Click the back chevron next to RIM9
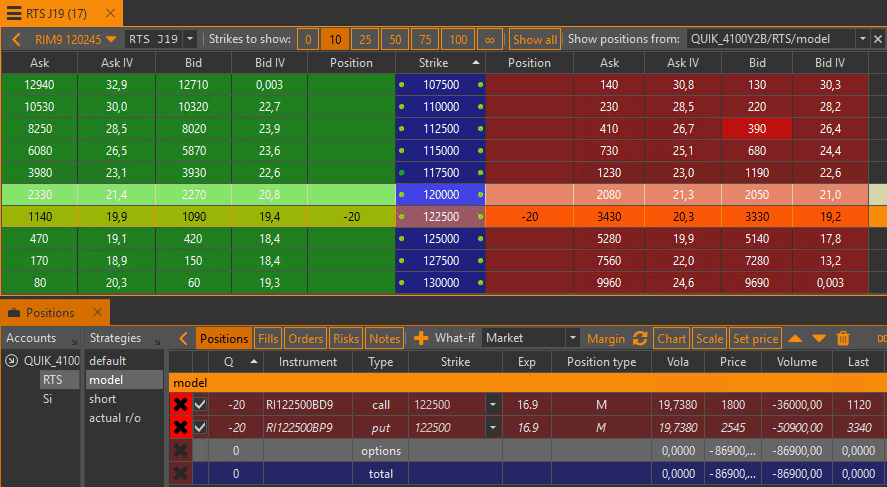The height and width of the screenshot is (487, 887). (17, 40)
